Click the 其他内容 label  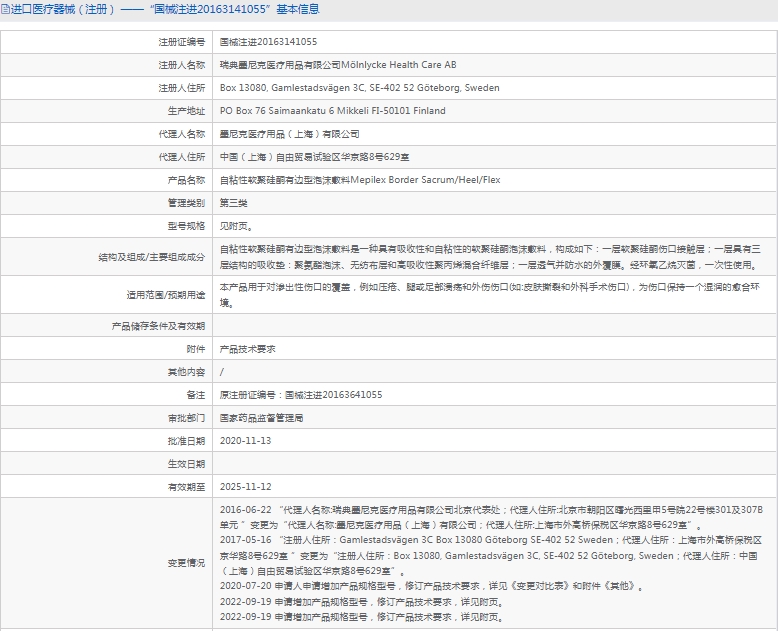pos(186,372)
